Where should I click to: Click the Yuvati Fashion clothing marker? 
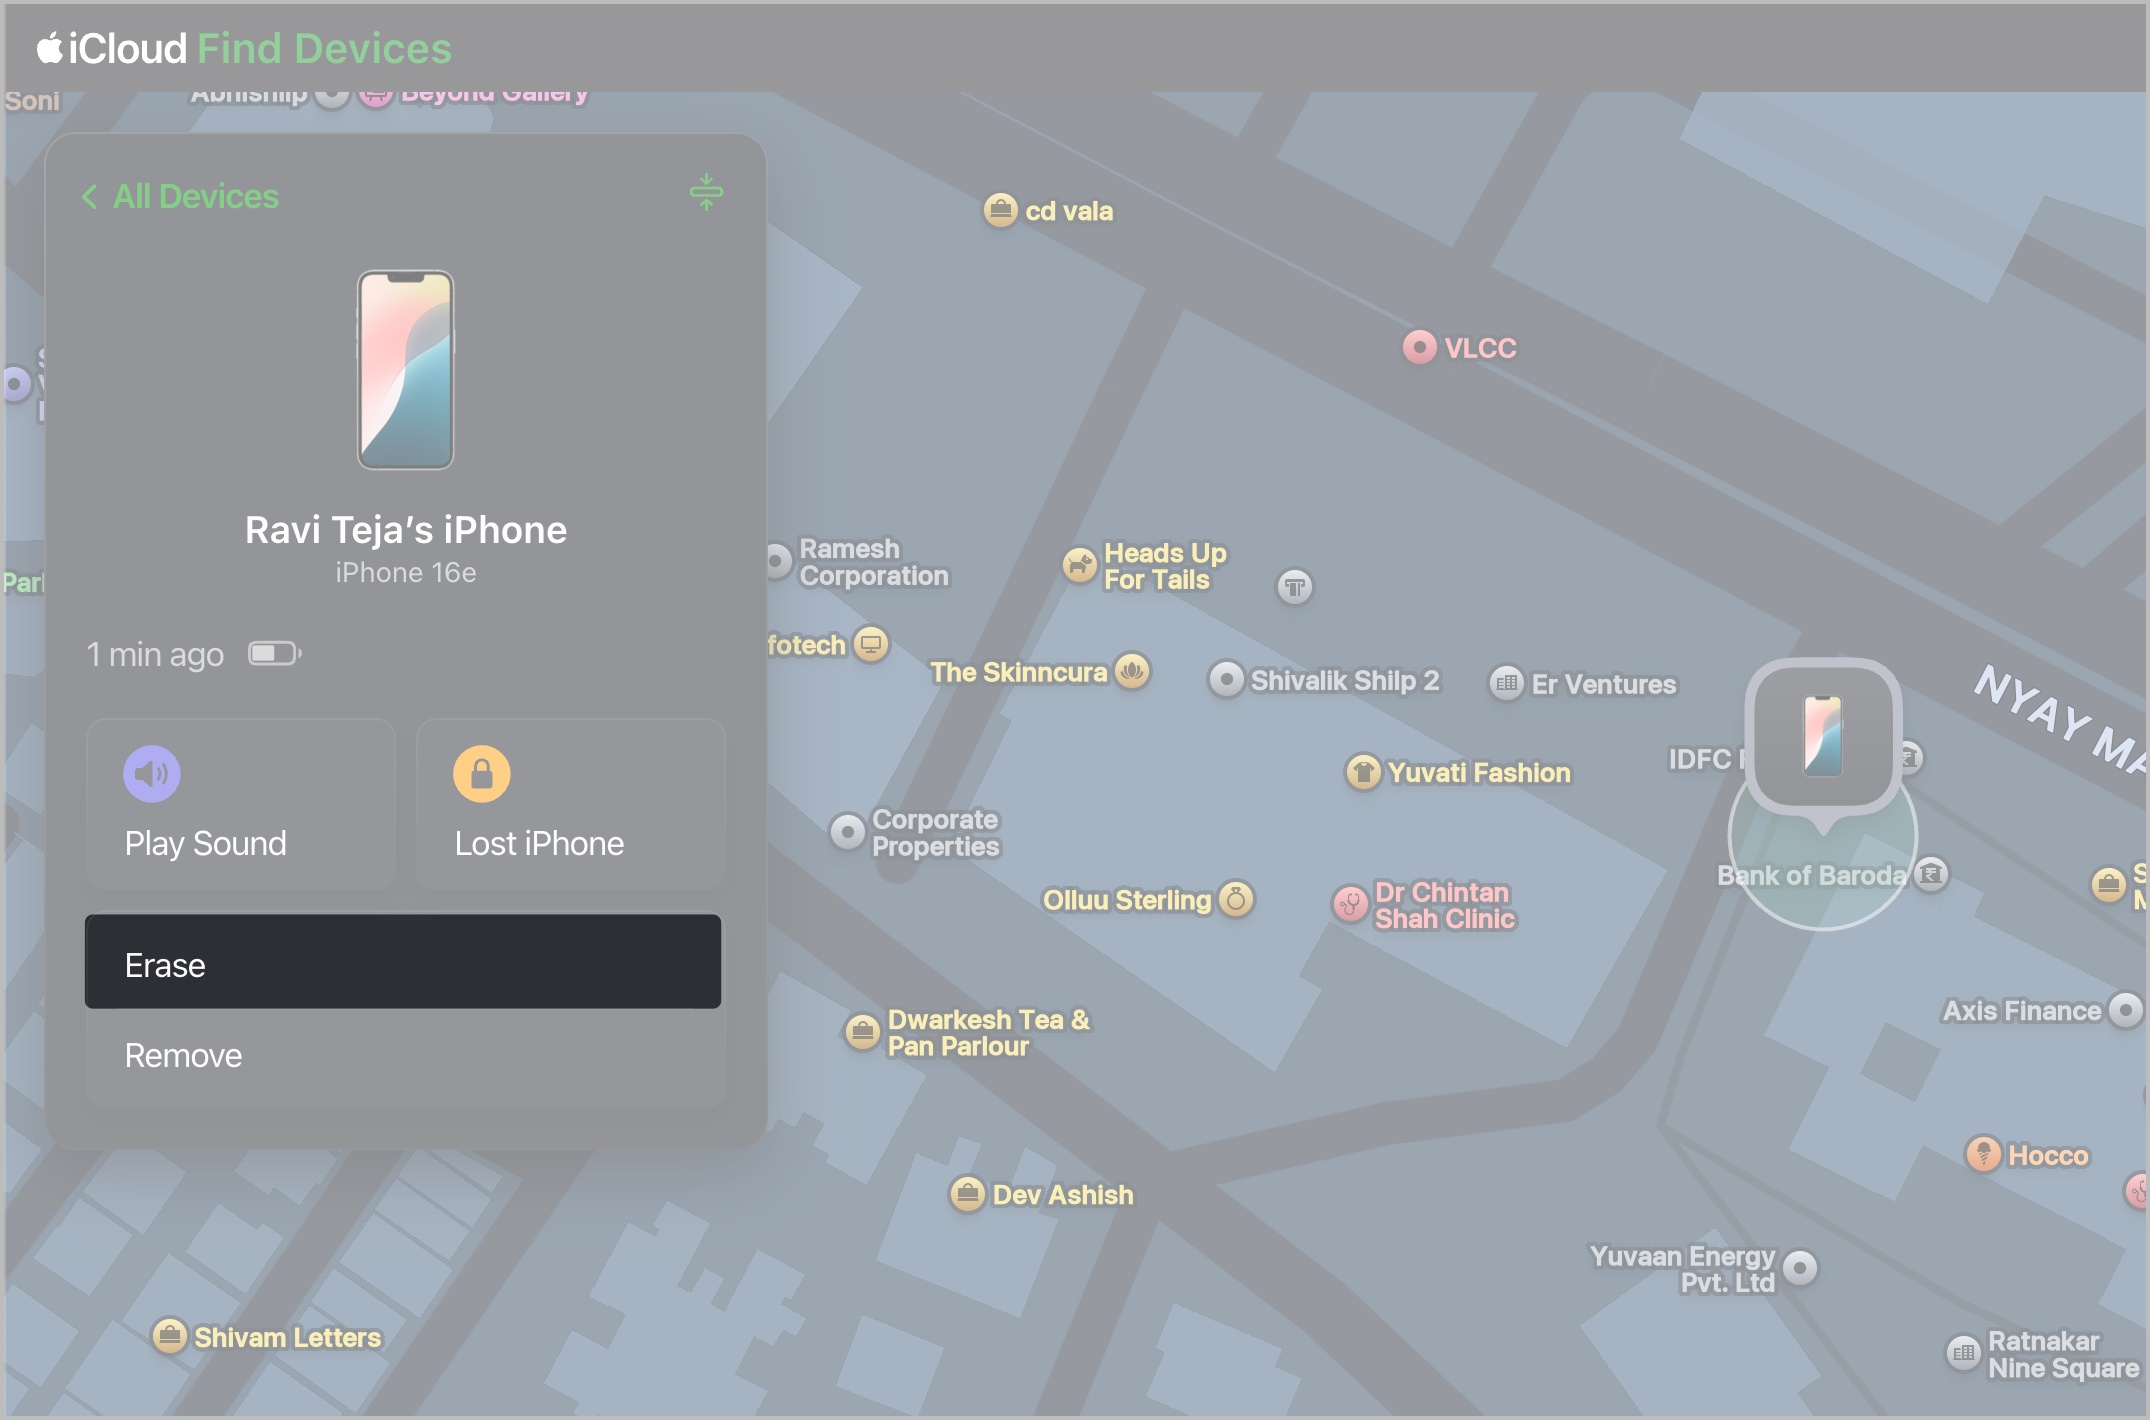[x=1363, y=772]
